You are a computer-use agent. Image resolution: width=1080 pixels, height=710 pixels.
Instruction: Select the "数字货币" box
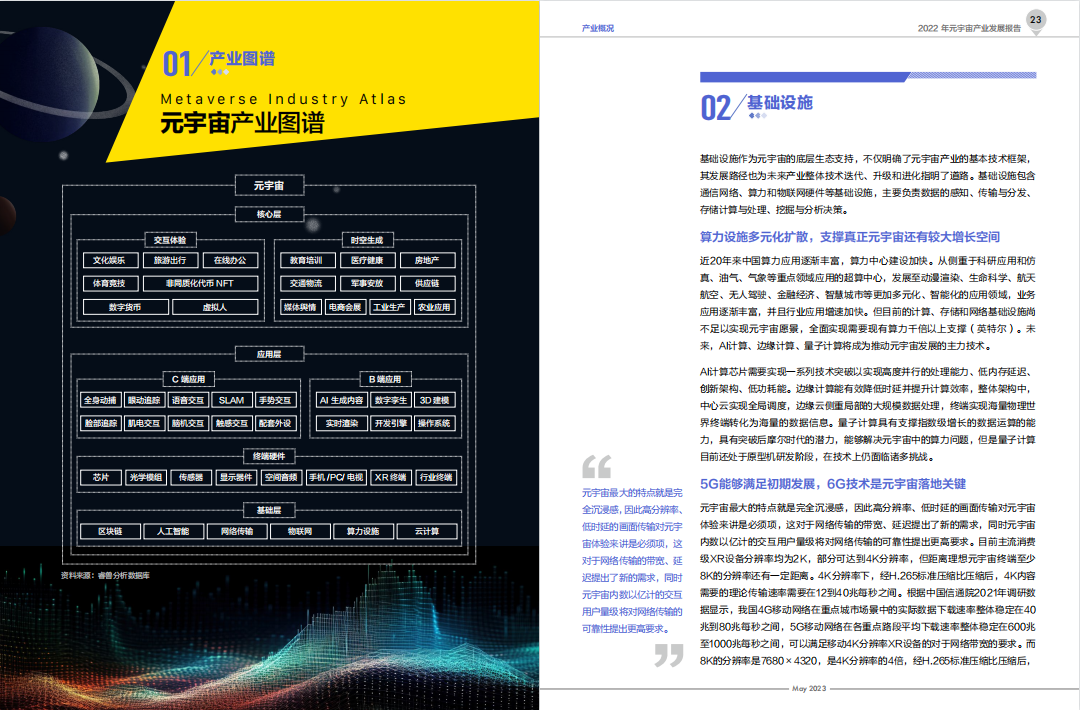click(125, 307)
